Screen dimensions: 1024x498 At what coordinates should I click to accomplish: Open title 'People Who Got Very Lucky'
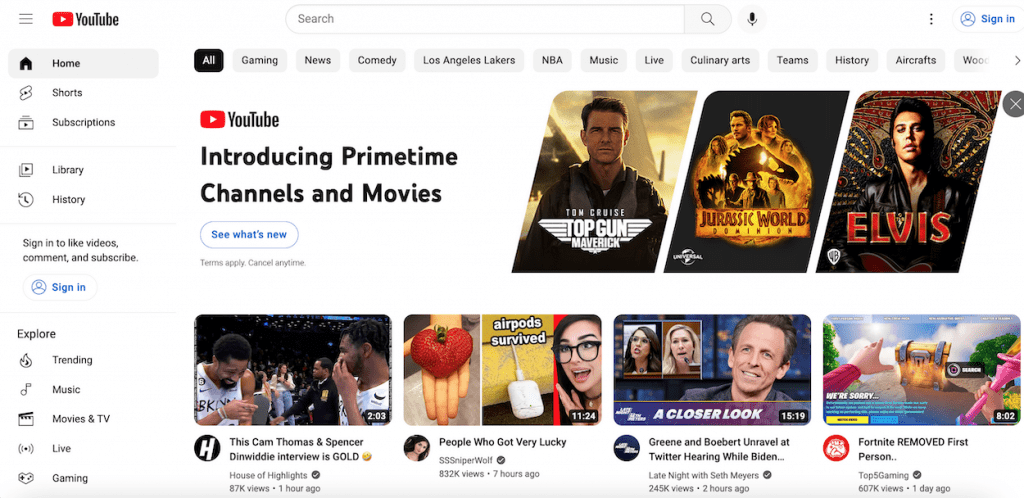pyautogui.click(x=502, y=442)
